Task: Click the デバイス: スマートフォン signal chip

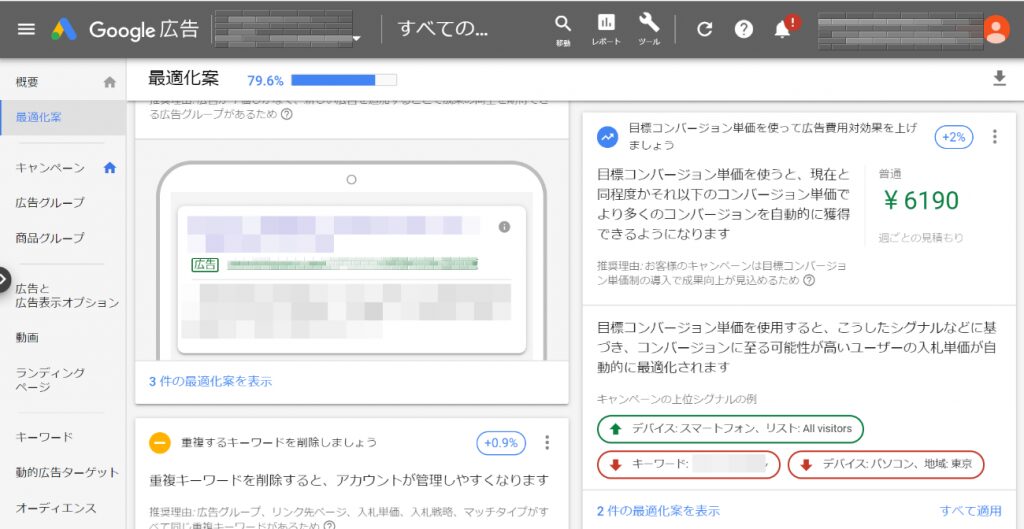Action: [730, 429]
